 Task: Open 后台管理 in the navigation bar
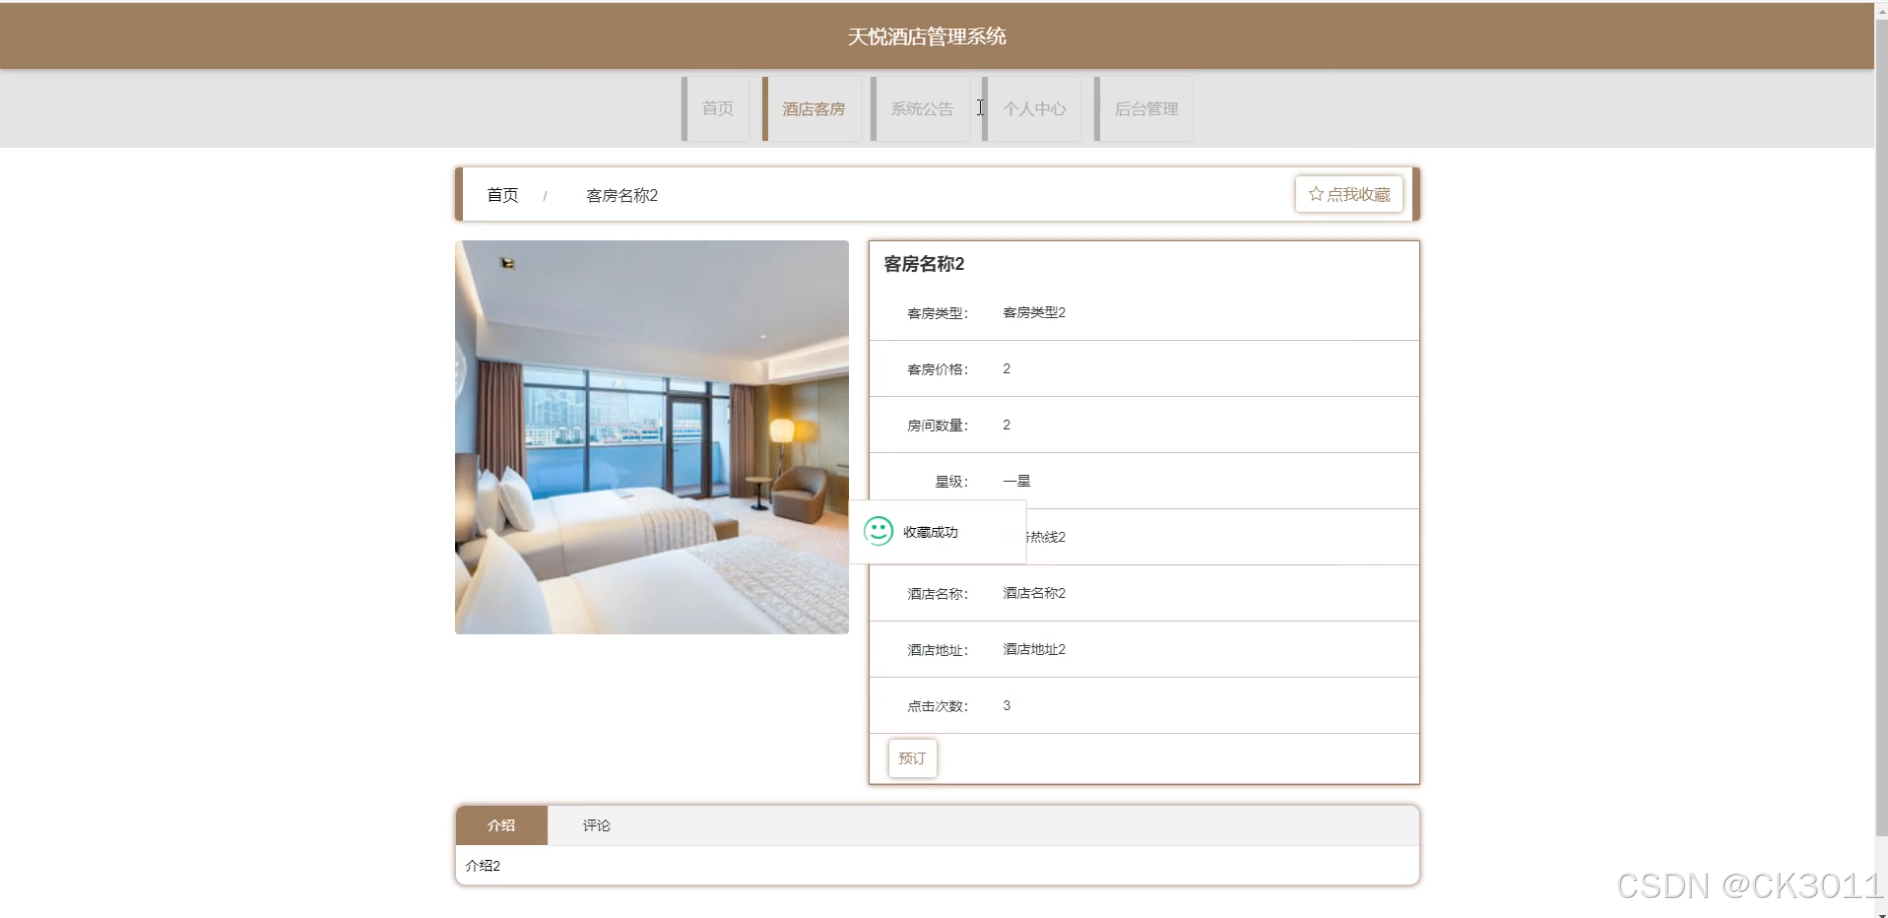tap(1145, 108)
